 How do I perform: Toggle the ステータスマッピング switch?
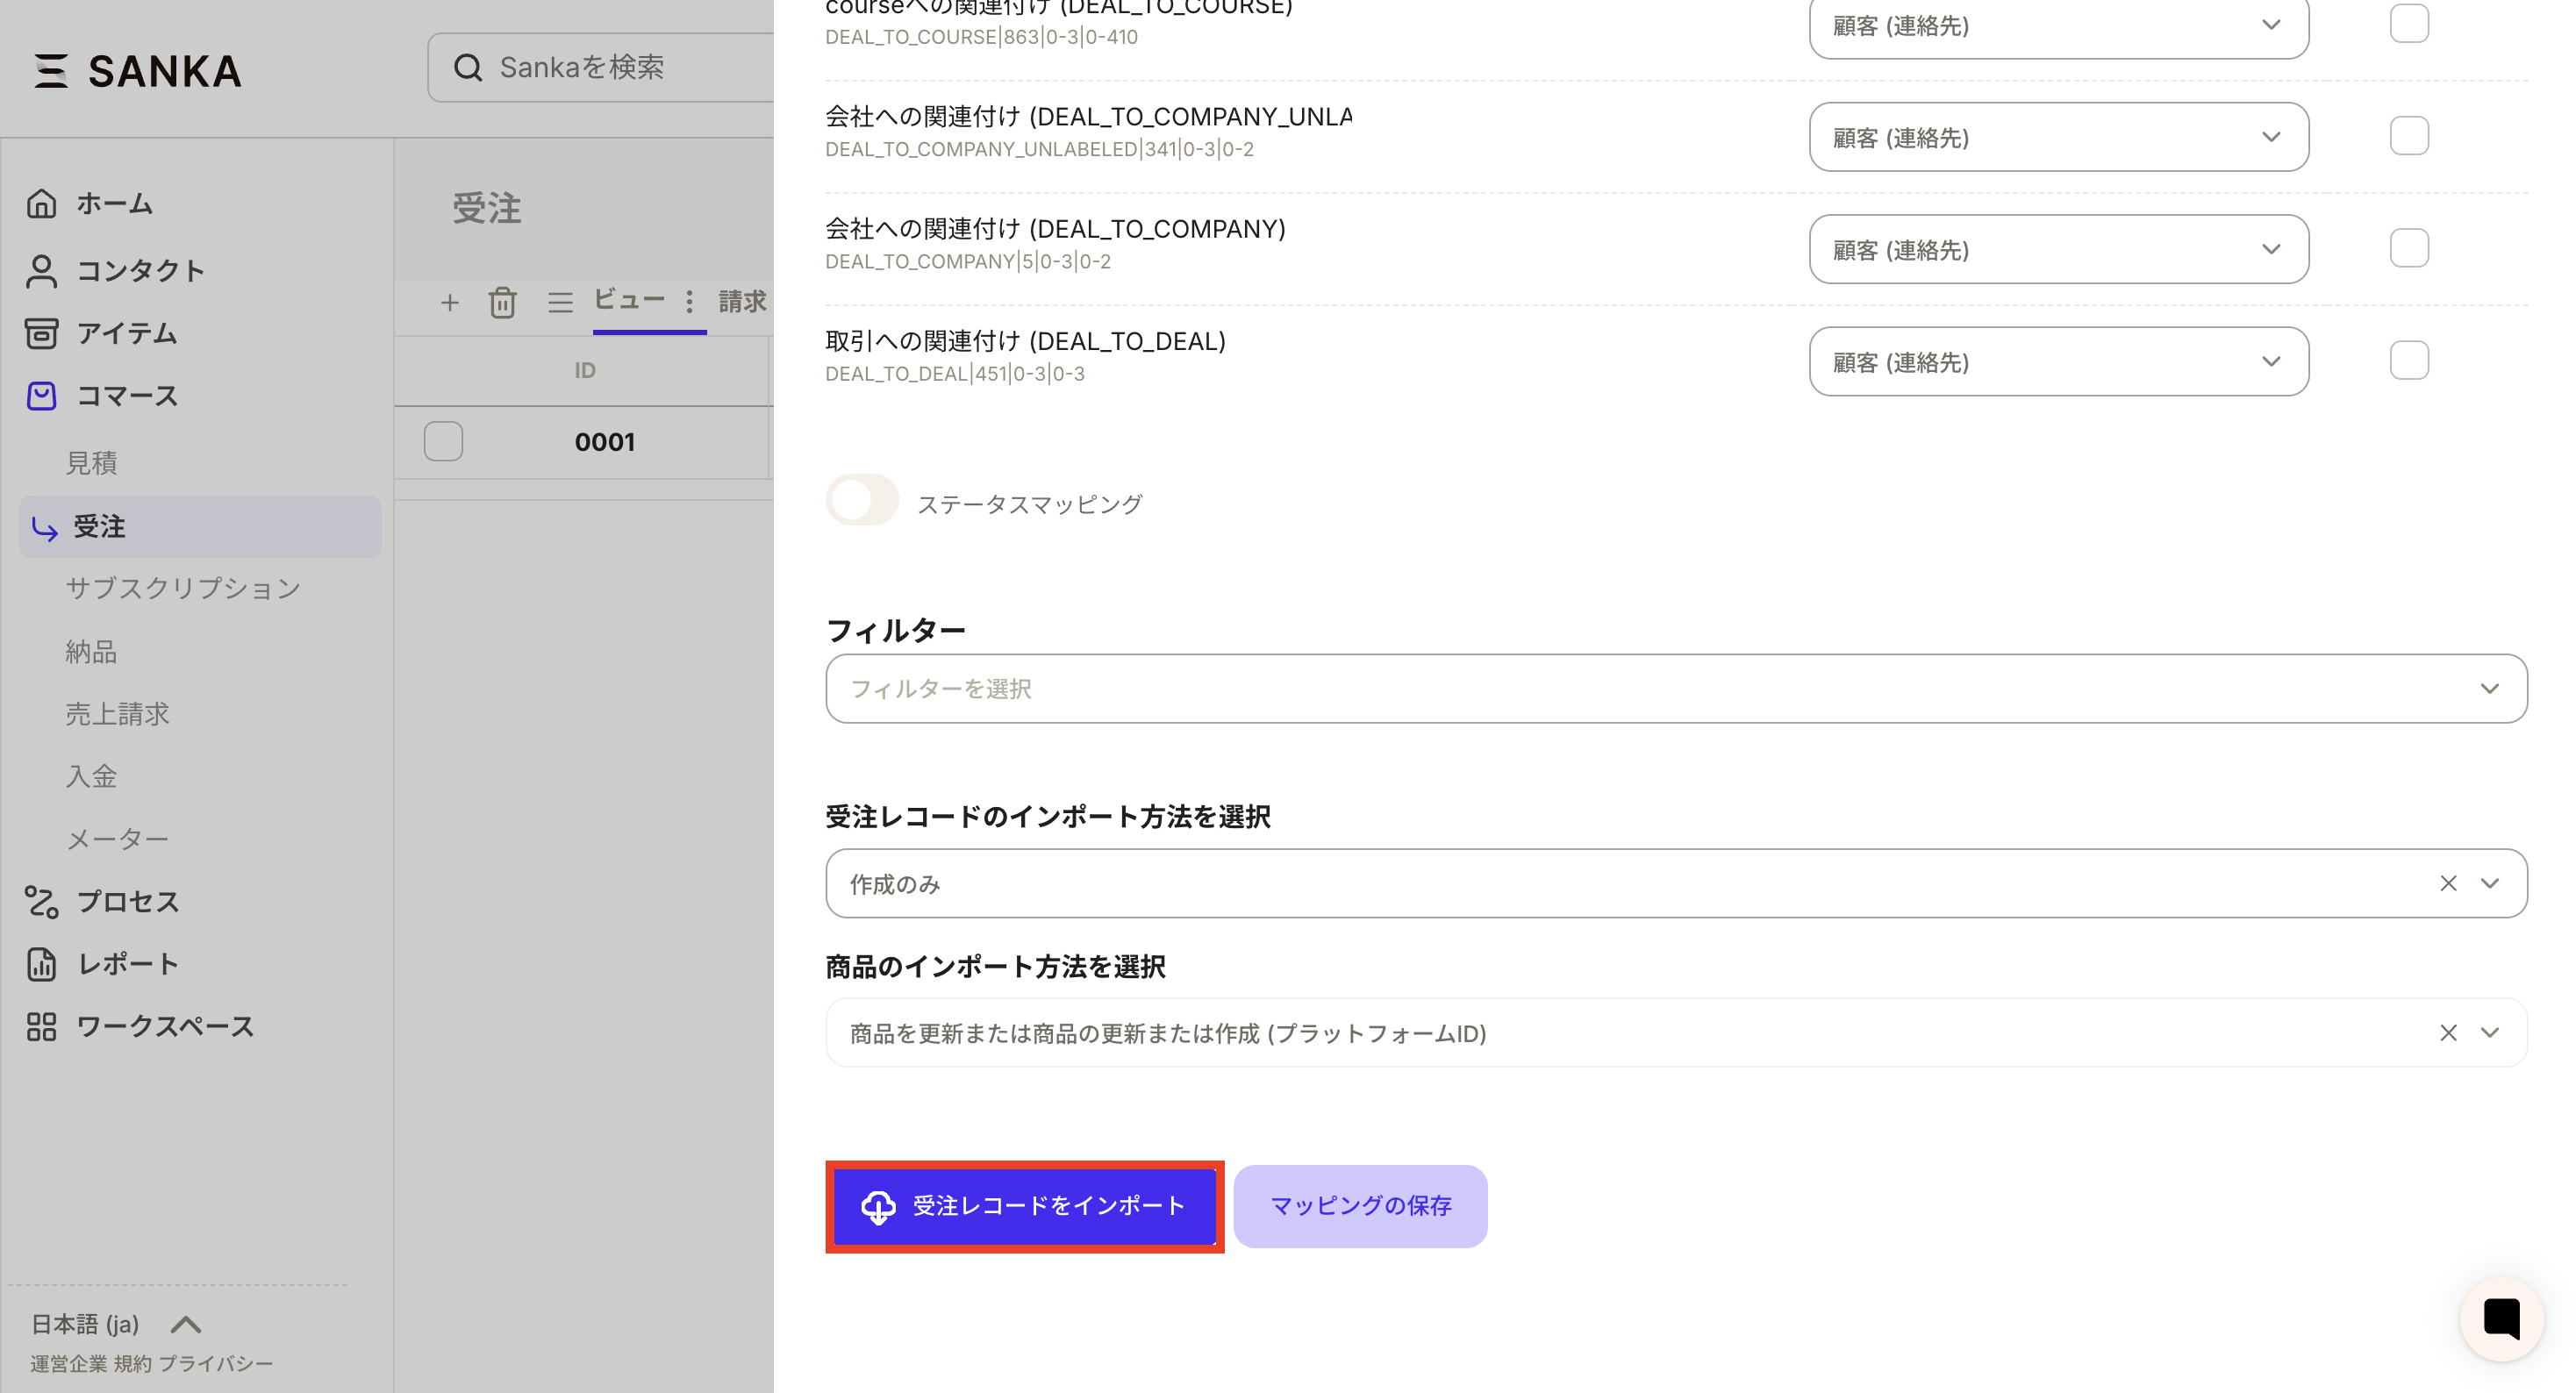862,500
